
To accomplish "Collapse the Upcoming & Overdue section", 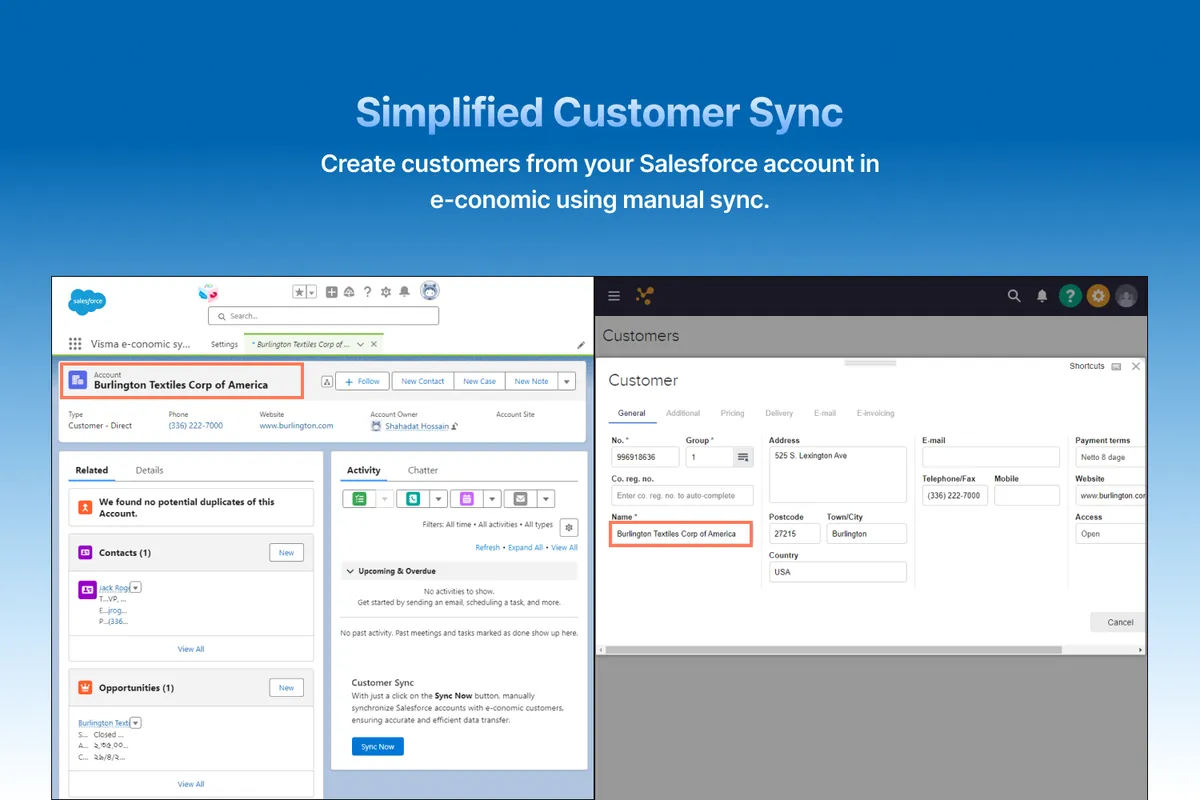I will (x=350, y=571).
